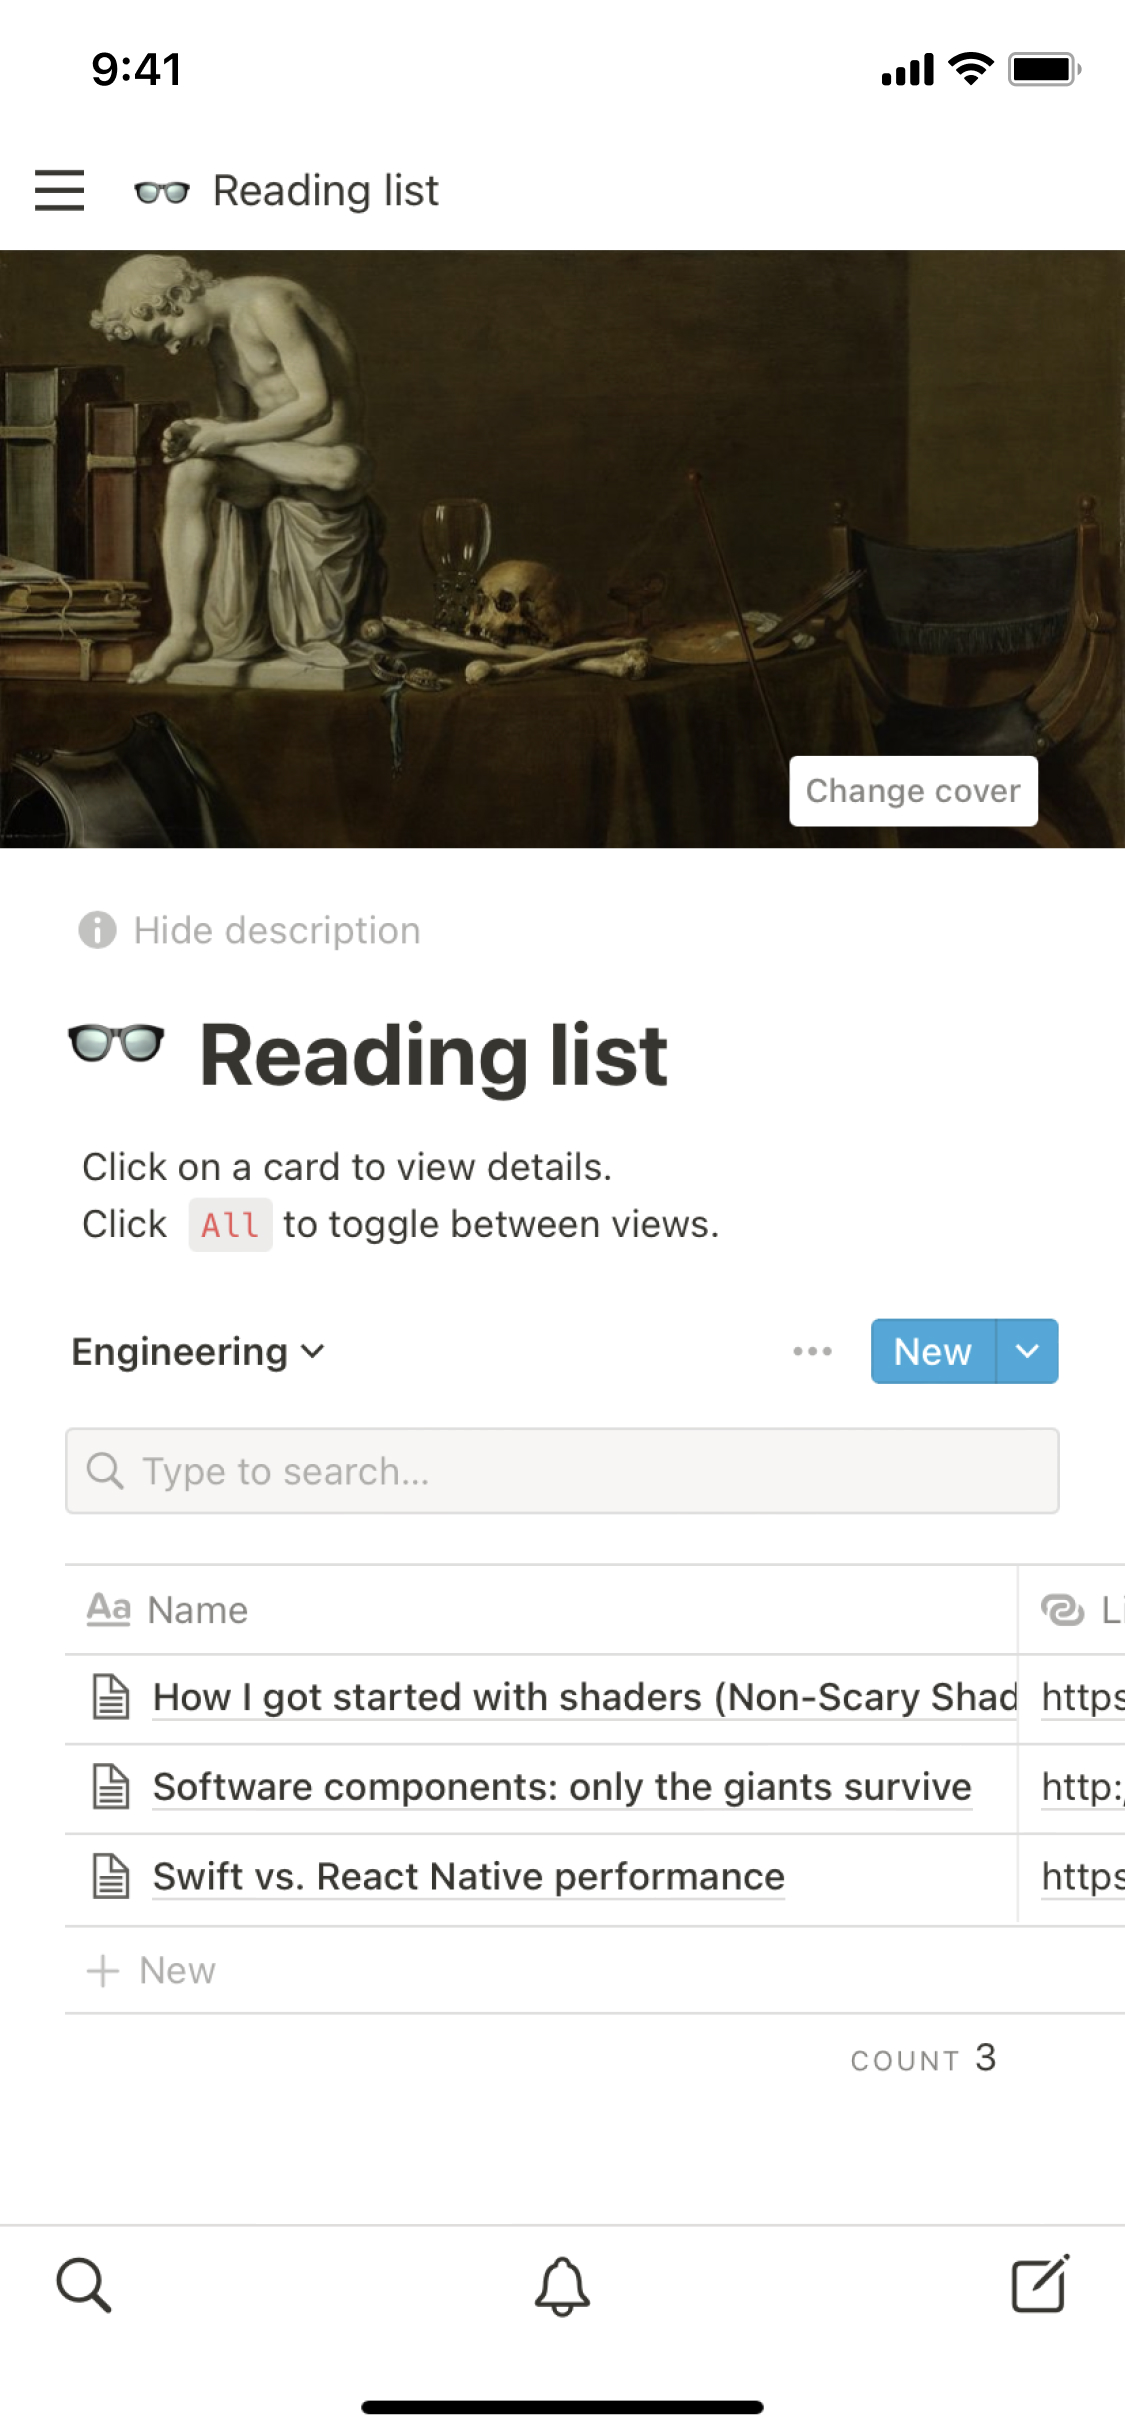Open notifications bell icon

click(x=562, y=2285)
